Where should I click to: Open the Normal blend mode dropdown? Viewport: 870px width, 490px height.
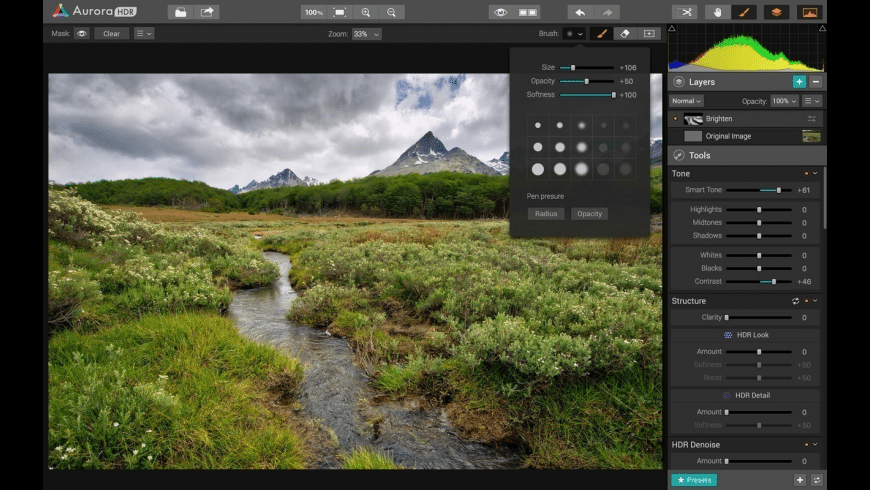point(687,101)
